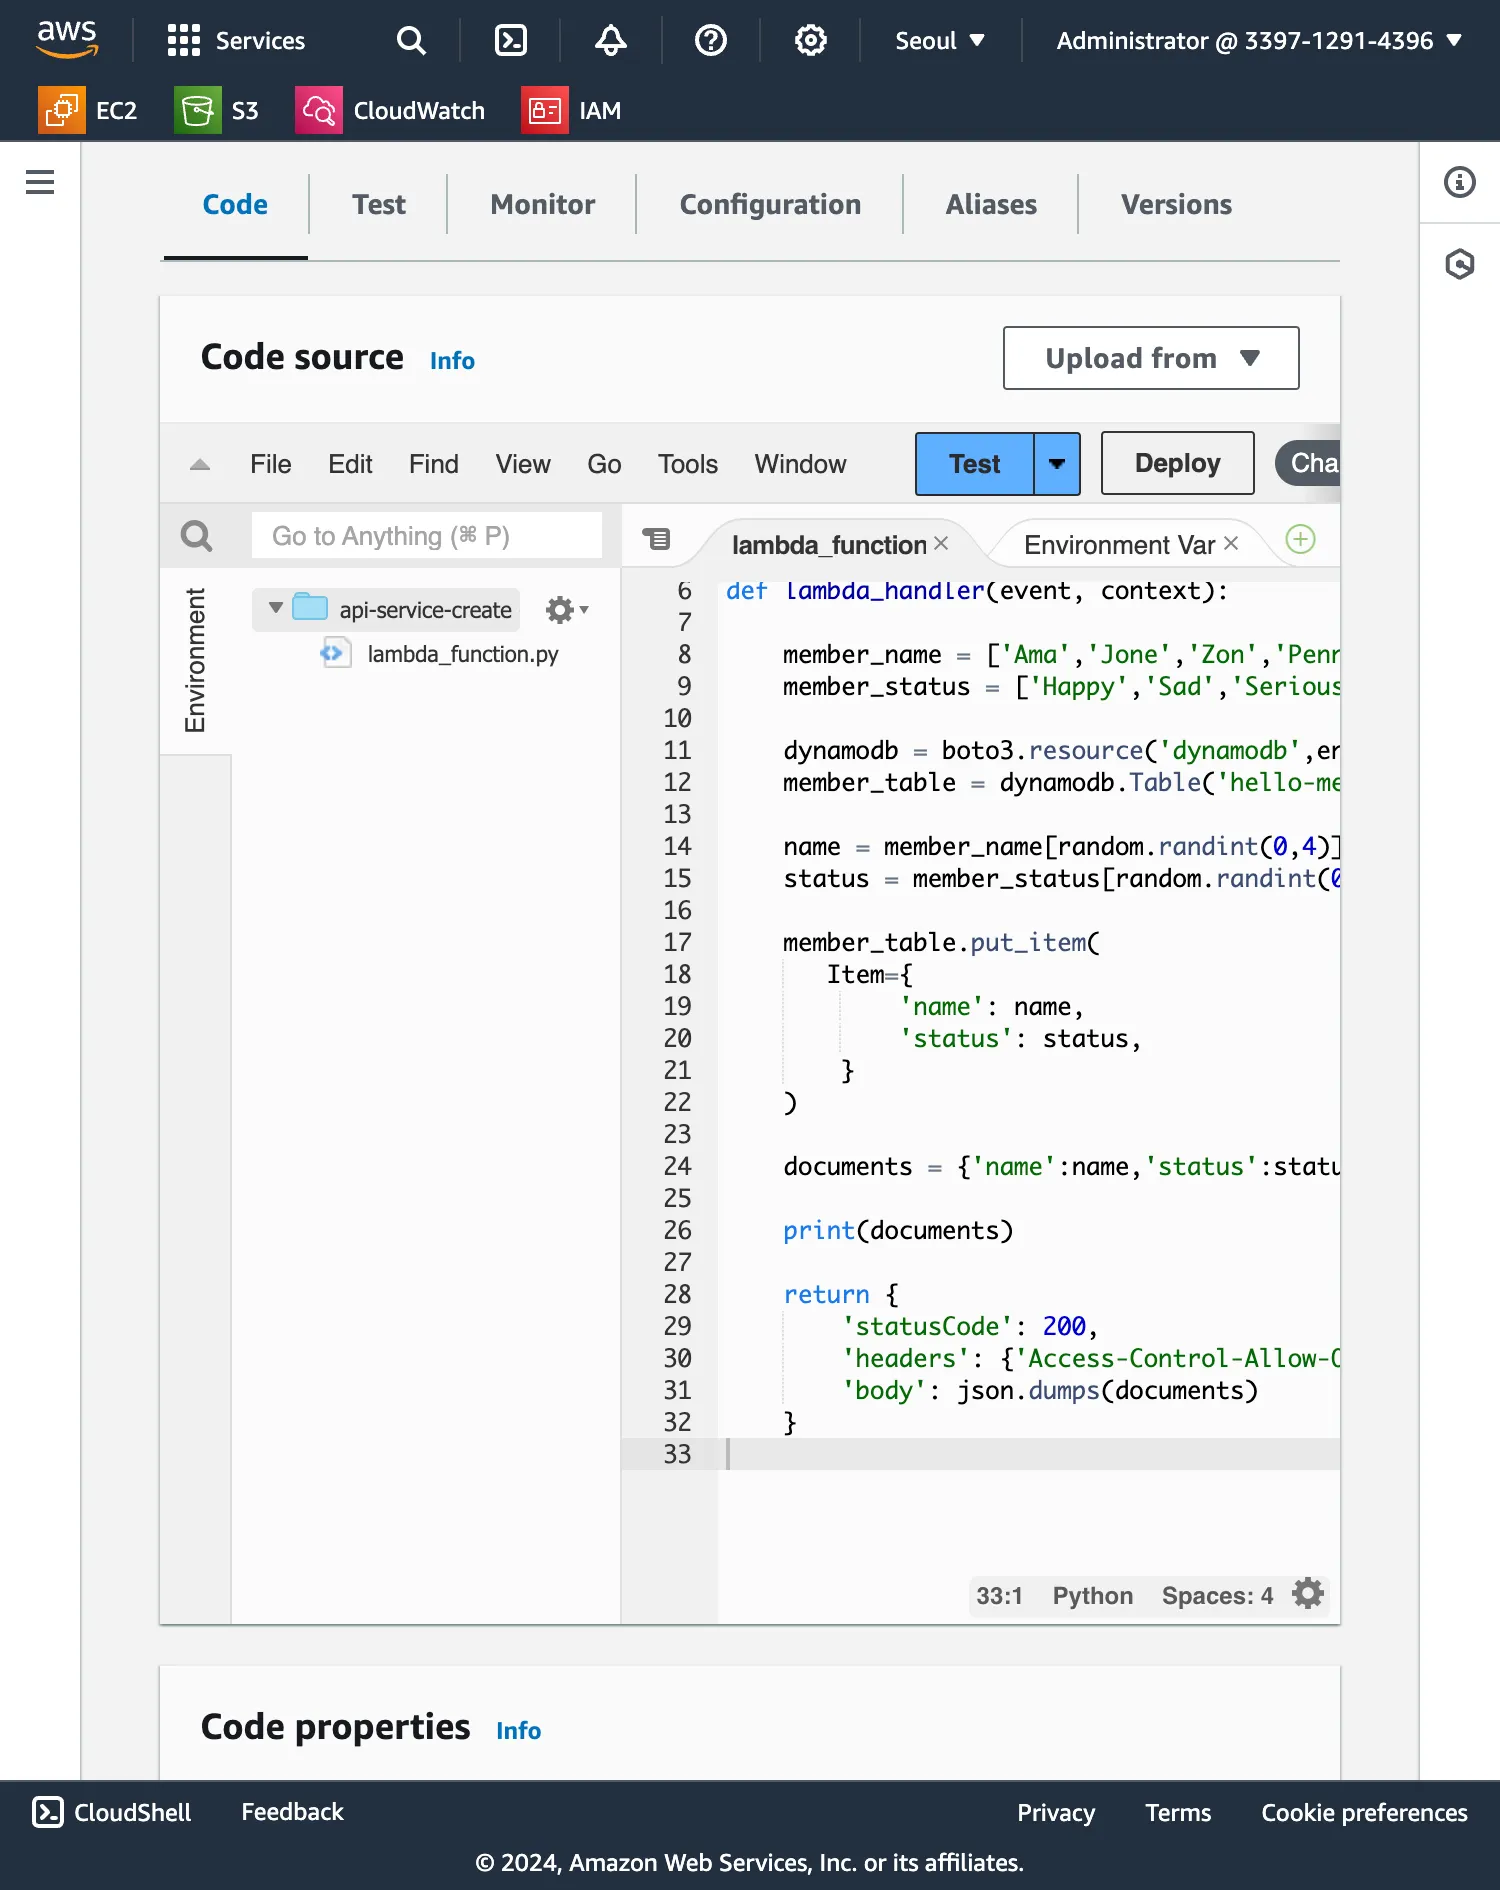Click the editor preferences gear in status bar
This screenshot has width=1500, height=1890.
click(x=1307, y=1594)
